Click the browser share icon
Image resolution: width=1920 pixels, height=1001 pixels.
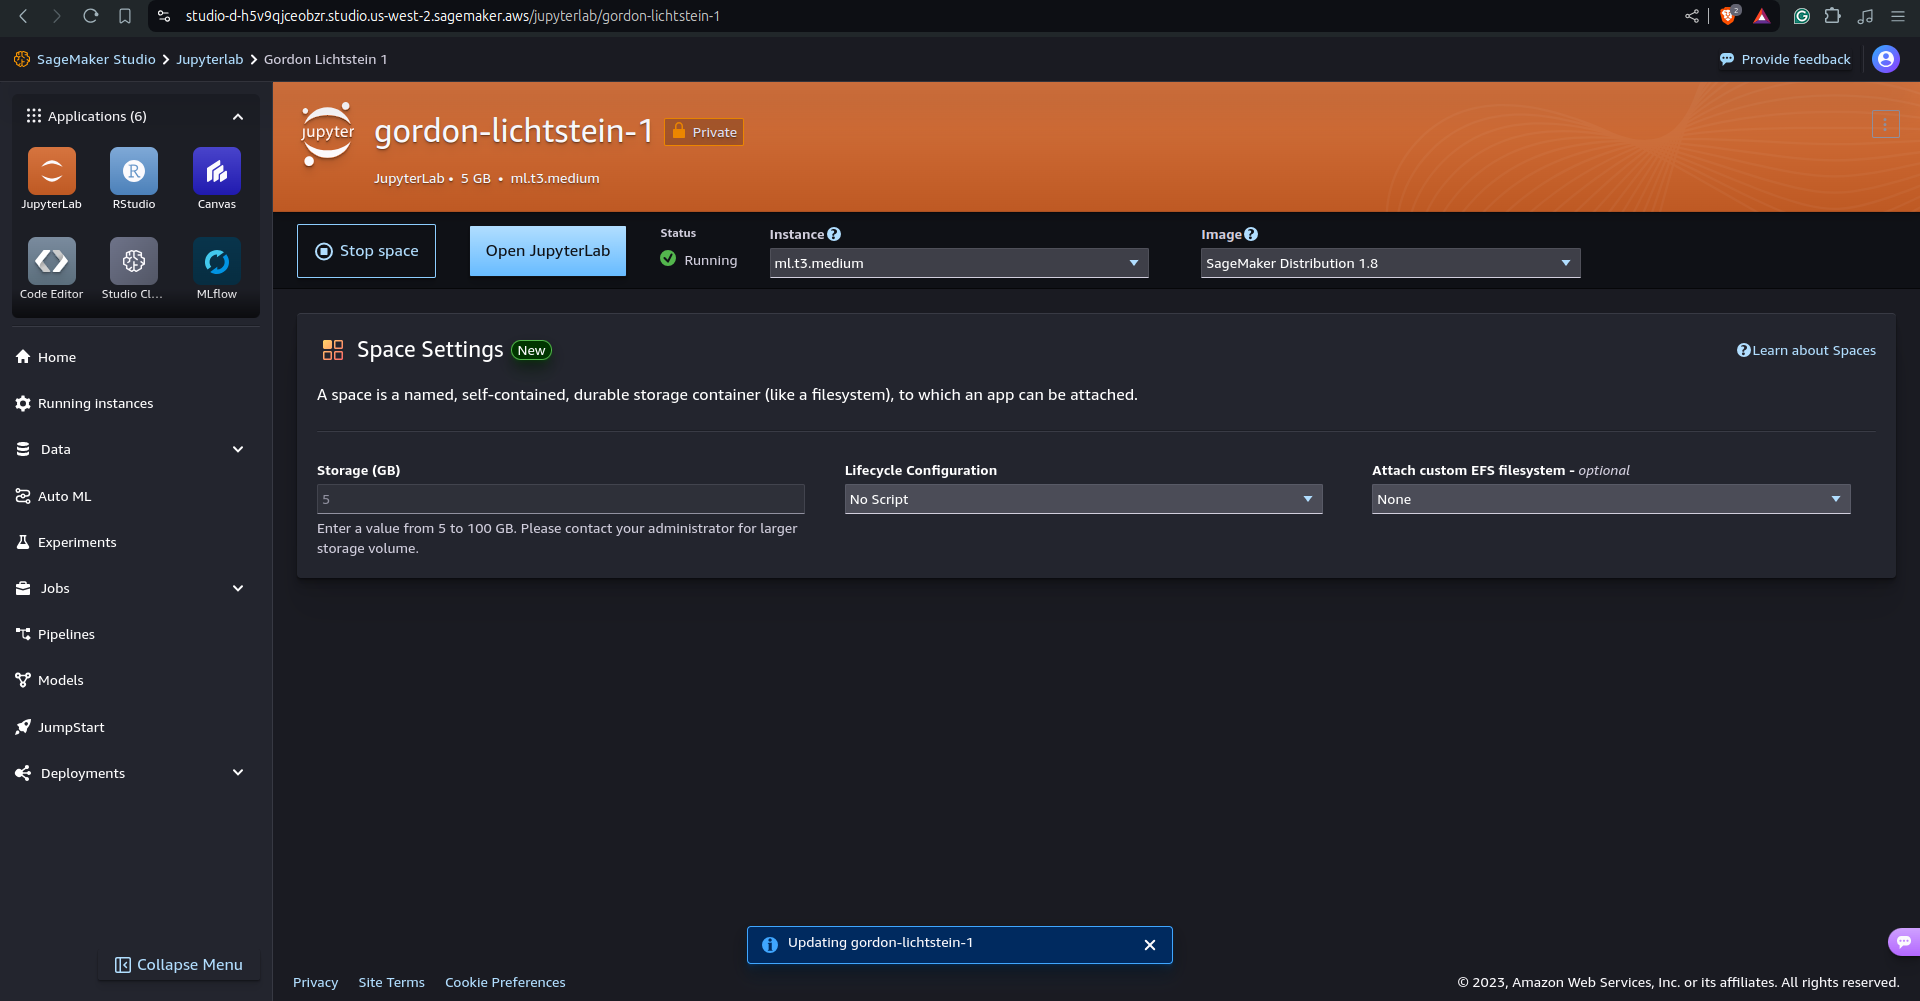(x=1692, y=16)
